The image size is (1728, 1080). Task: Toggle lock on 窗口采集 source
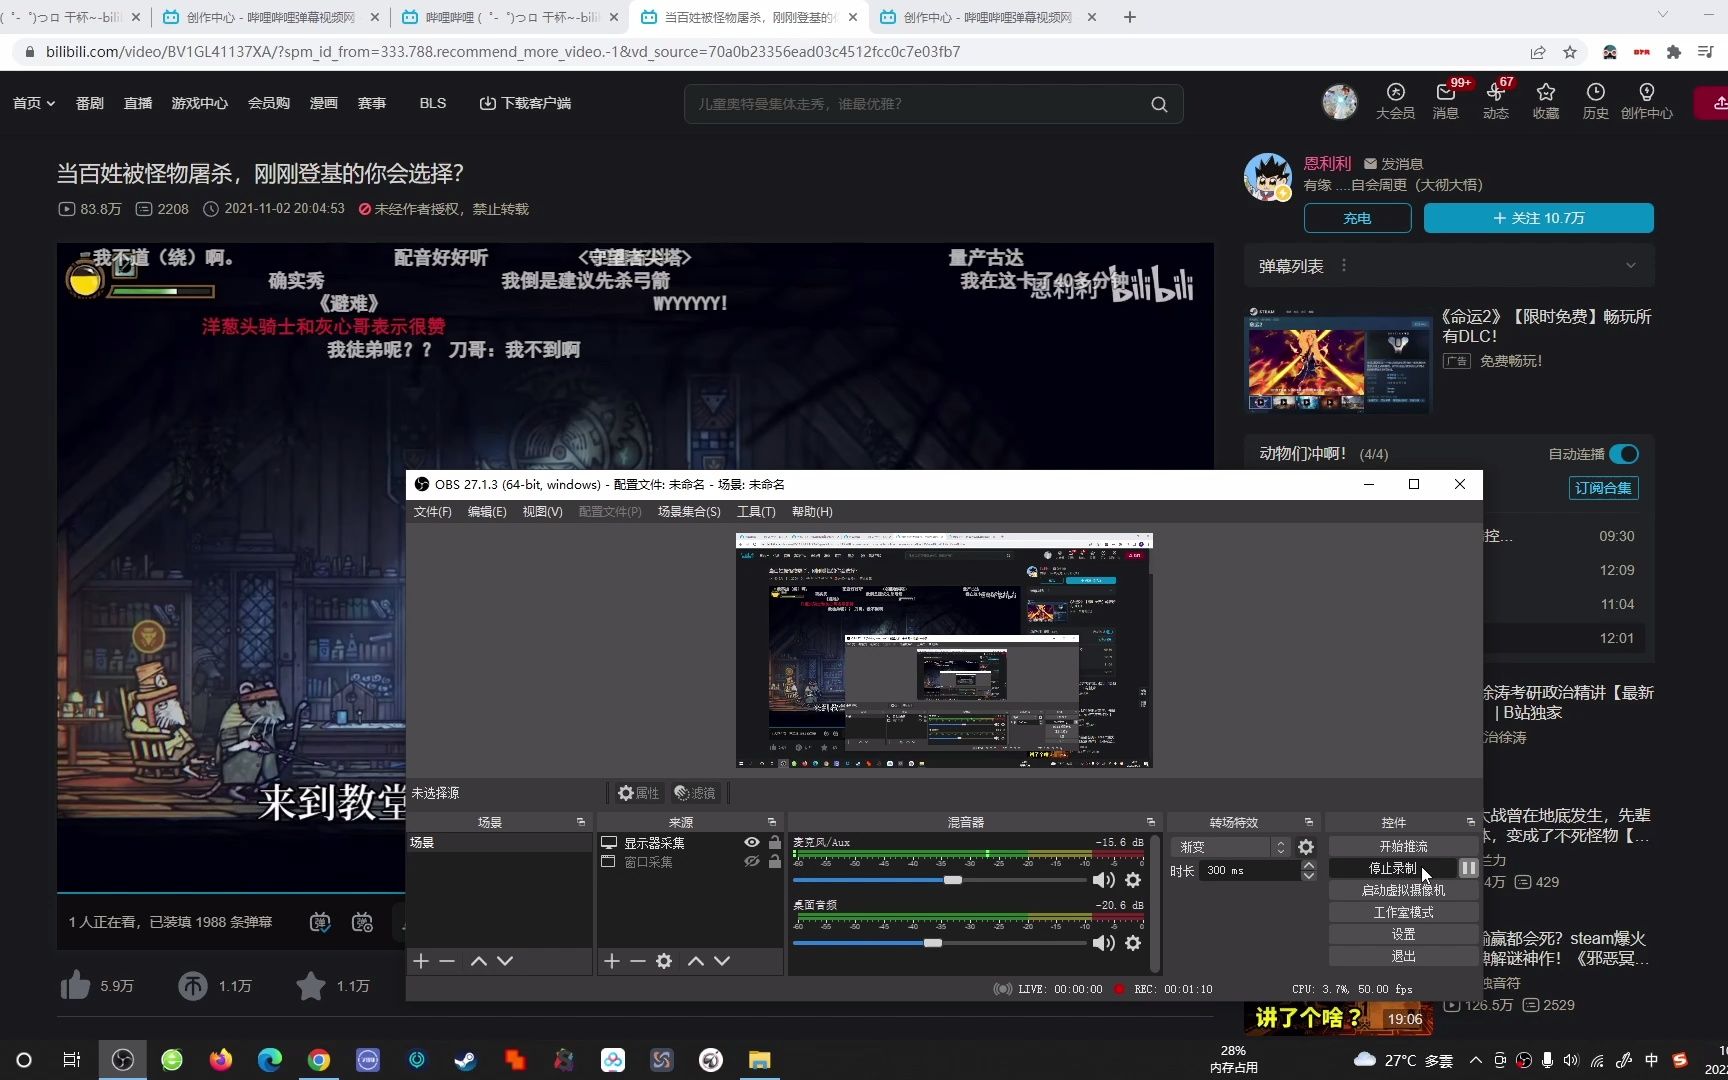(x=775, y=861)
